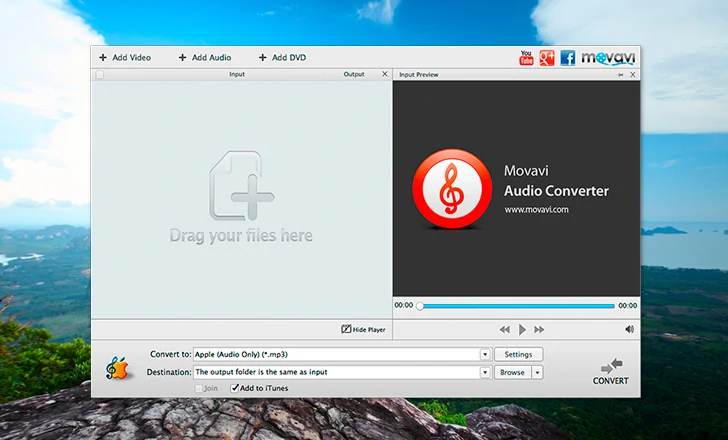The height and width of the screenshot is (440, 728).
Task: Click the Output column header
Action: click(x=354, y=74)
